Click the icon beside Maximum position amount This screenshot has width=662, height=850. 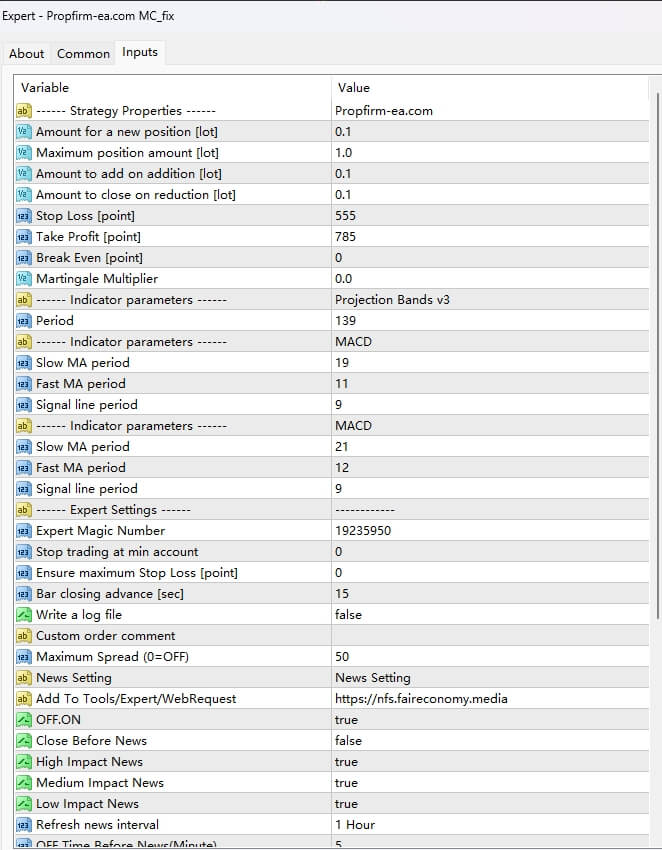coord(24,153)
